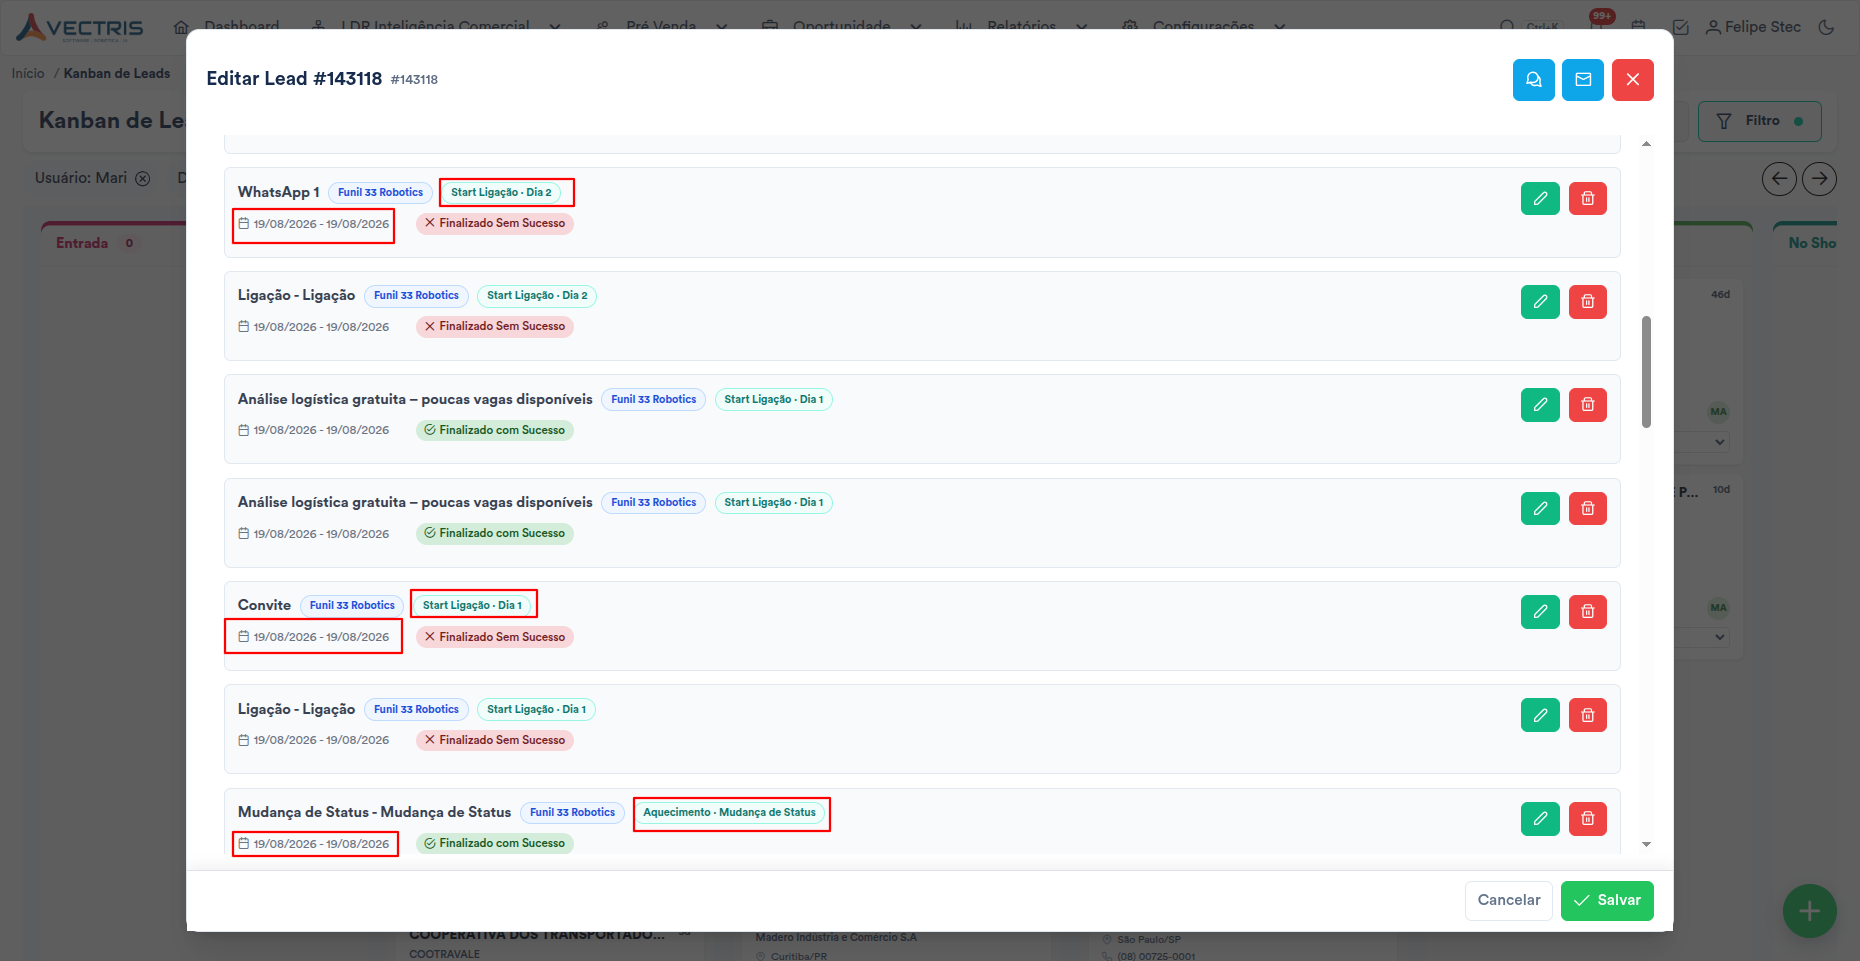Close the Editar Lead dialog
The height and width of the screenshot is (961, 1860).
coord(1632,80)
